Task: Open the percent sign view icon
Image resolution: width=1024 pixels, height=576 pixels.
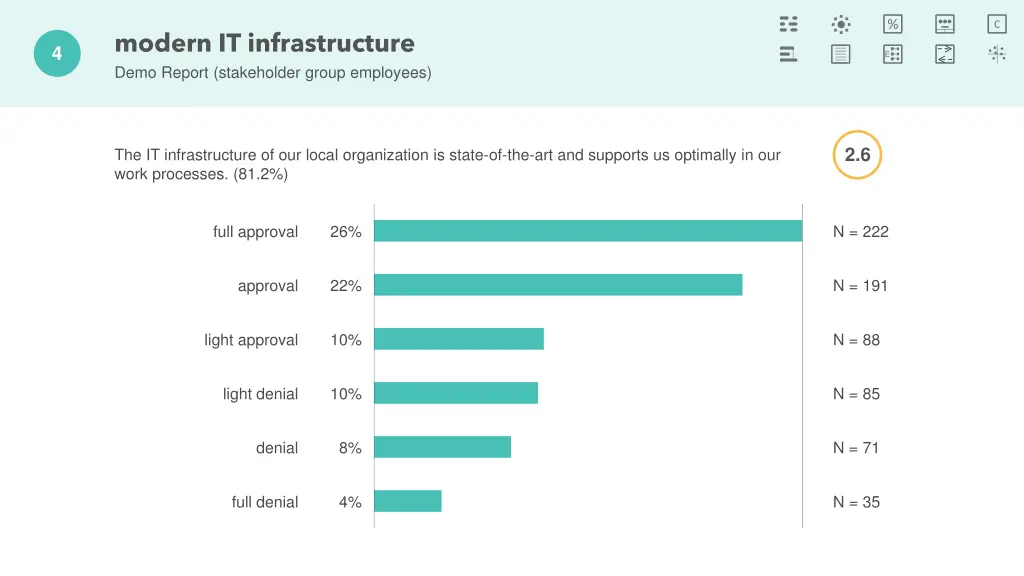Action: (x=893, y=25)
